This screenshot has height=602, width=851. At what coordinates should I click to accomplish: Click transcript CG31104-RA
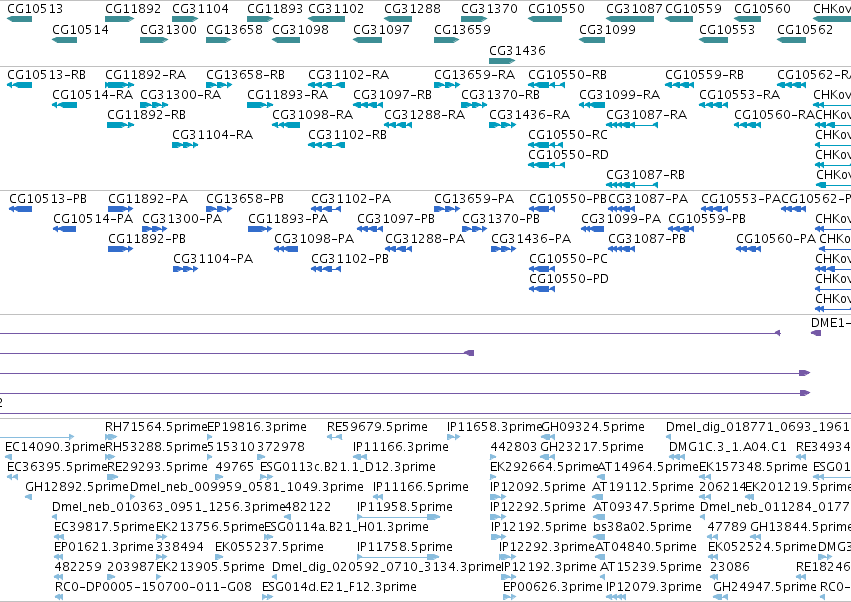pos(213,135)
